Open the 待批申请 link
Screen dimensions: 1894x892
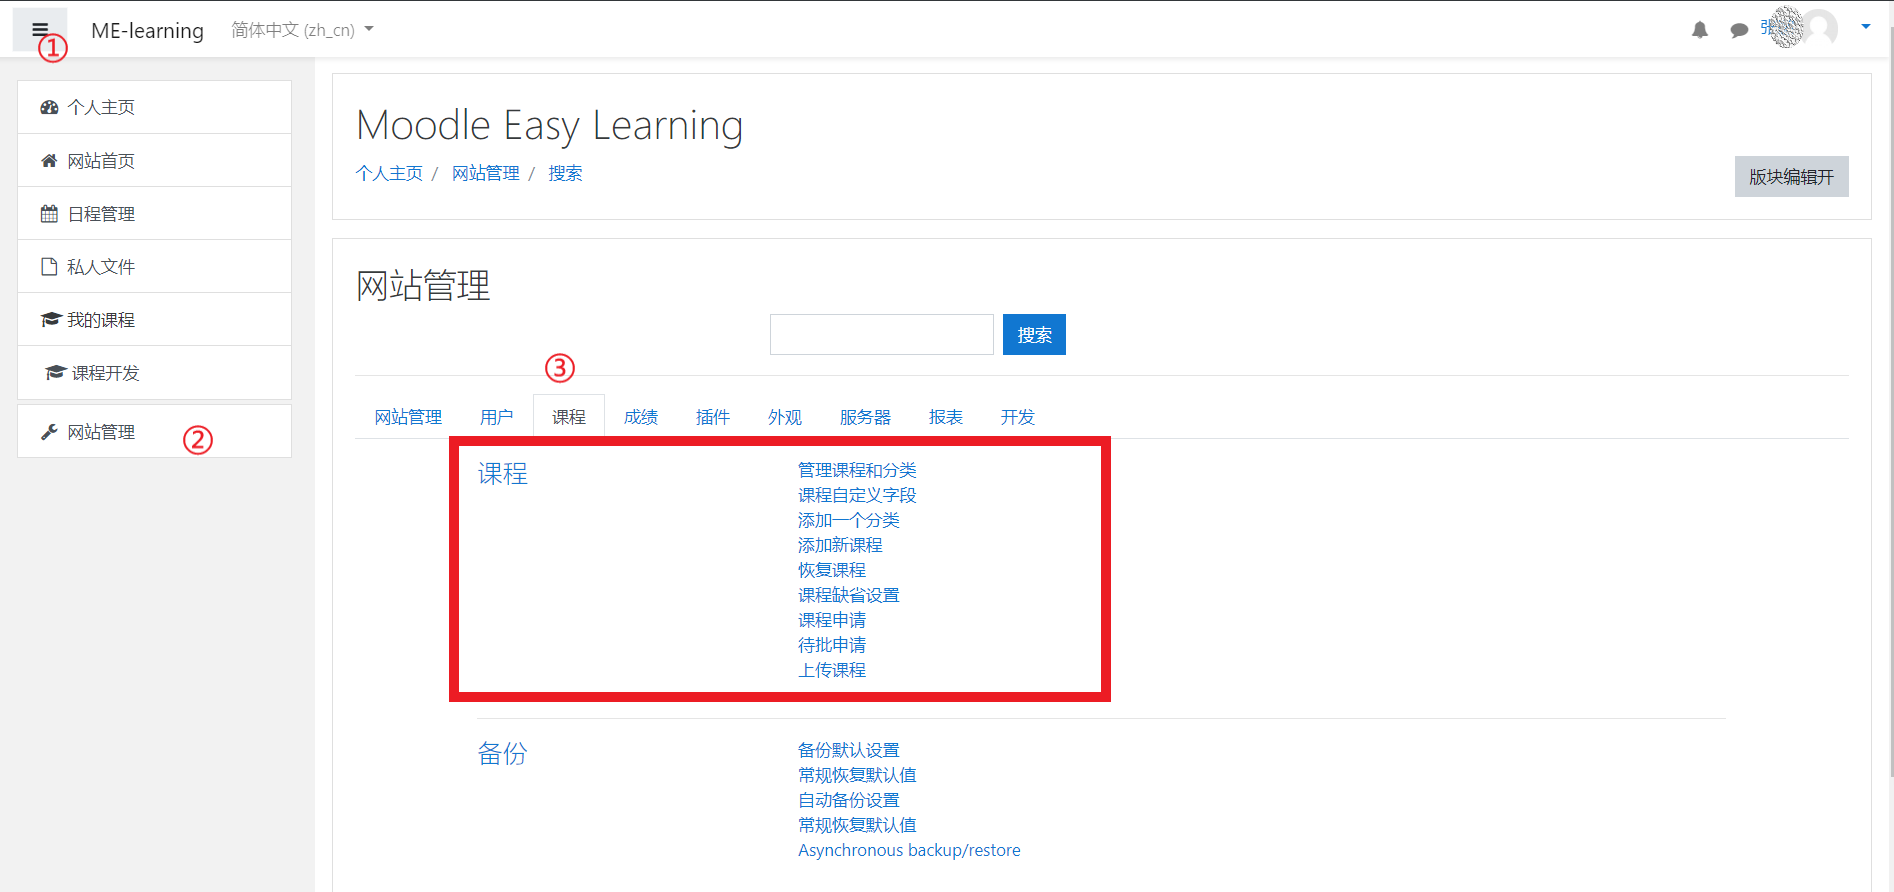click(x=832, y=645)
